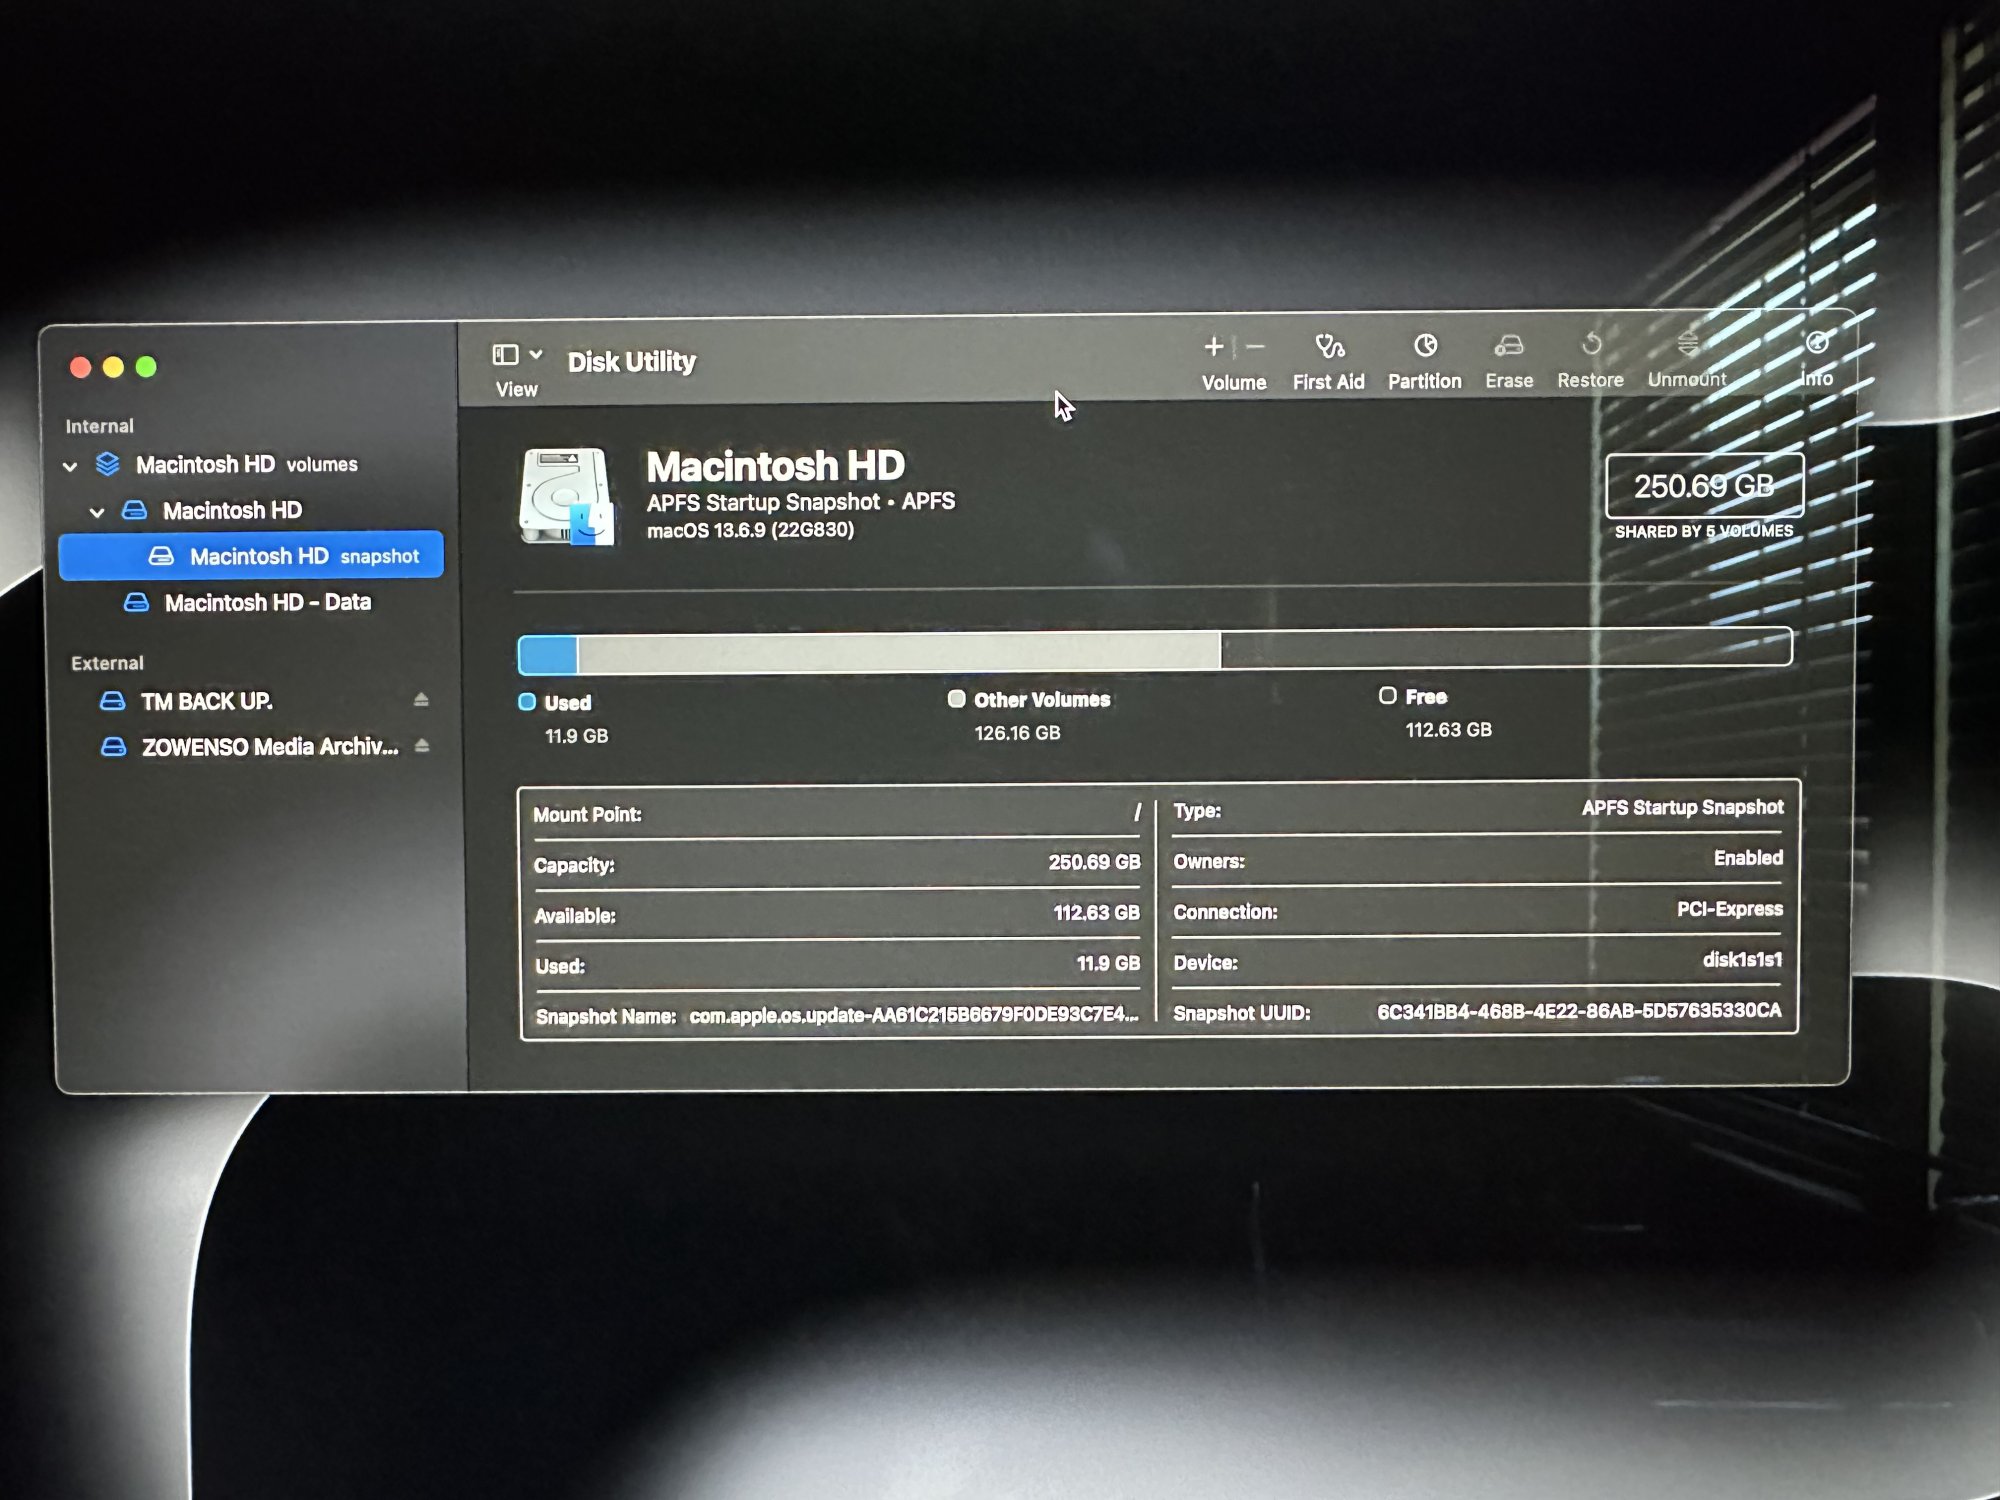The width and height of the screenshot is (2000, 1500).
Task: Click the blue Used storage bar segment
Action: pyautogui.click(x=548, y=656)
